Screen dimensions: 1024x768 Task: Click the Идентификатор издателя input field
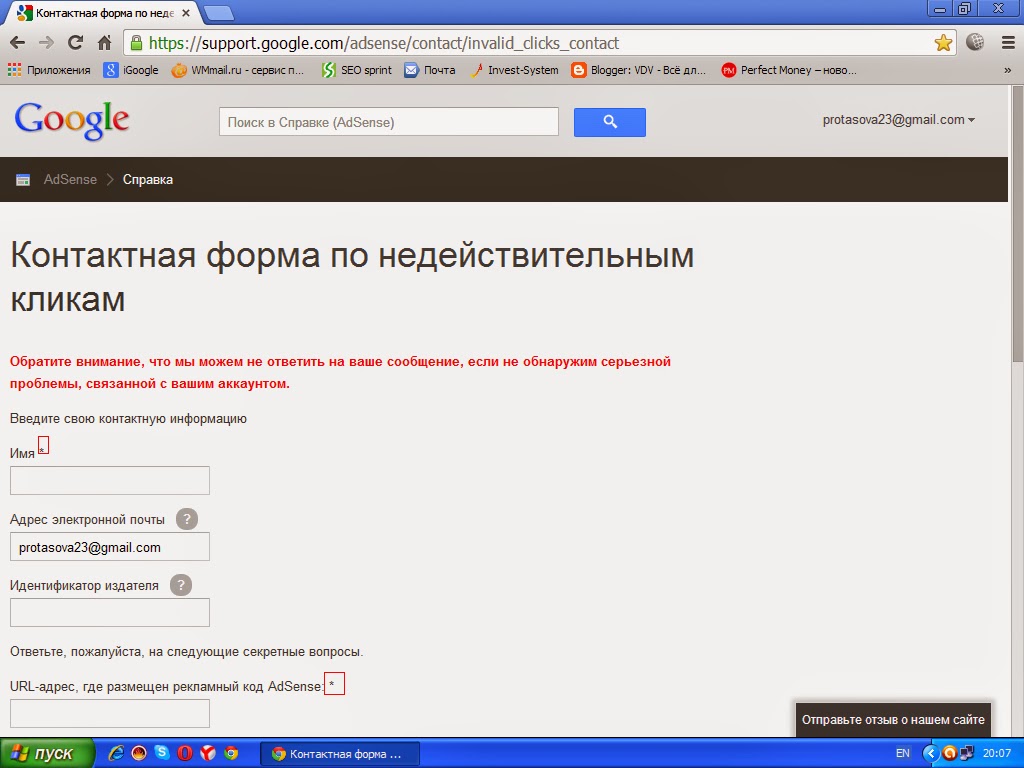click(x=110, y=613)
